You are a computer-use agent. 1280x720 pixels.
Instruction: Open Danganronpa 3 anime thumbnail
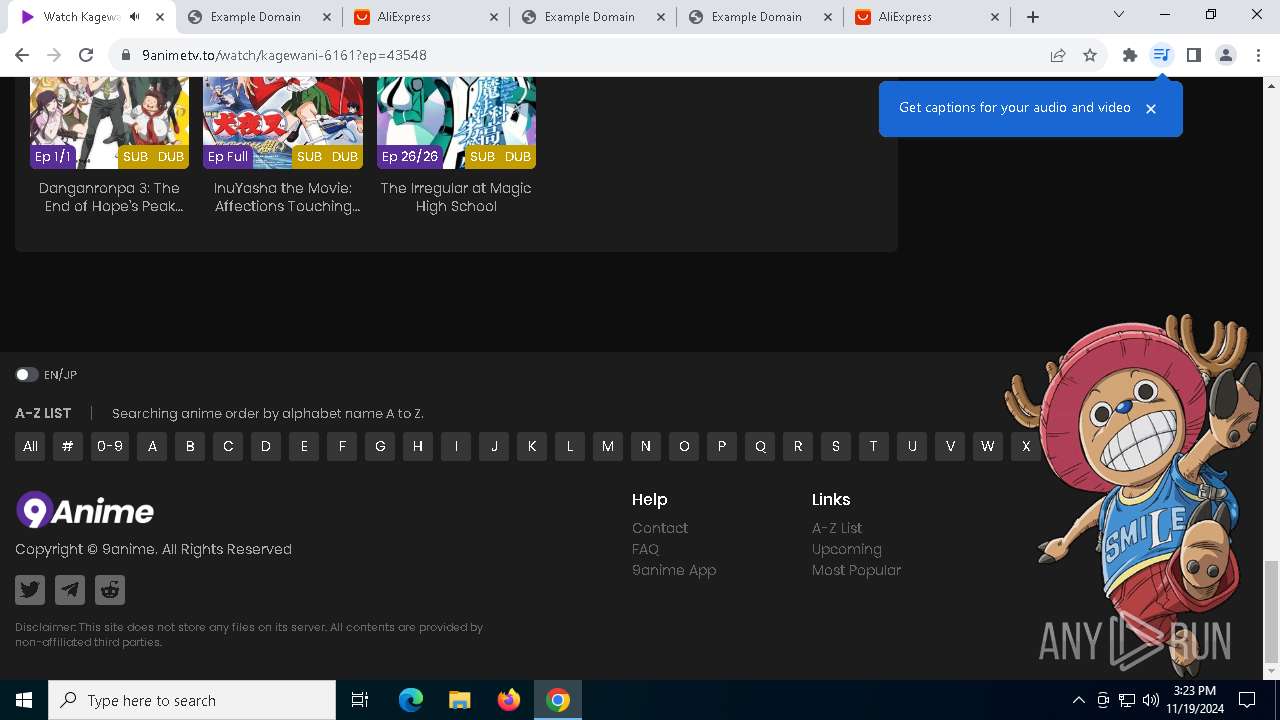click(110, 122)
